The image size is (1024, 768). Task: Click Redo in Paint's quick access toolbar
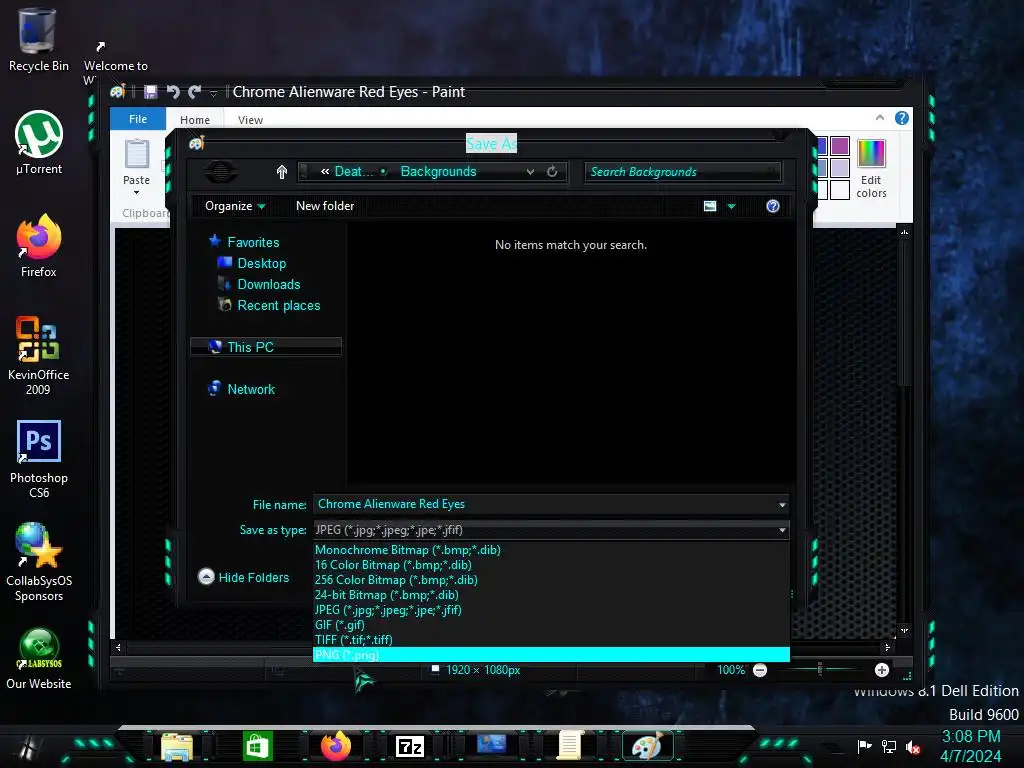[x=194, y=92]
